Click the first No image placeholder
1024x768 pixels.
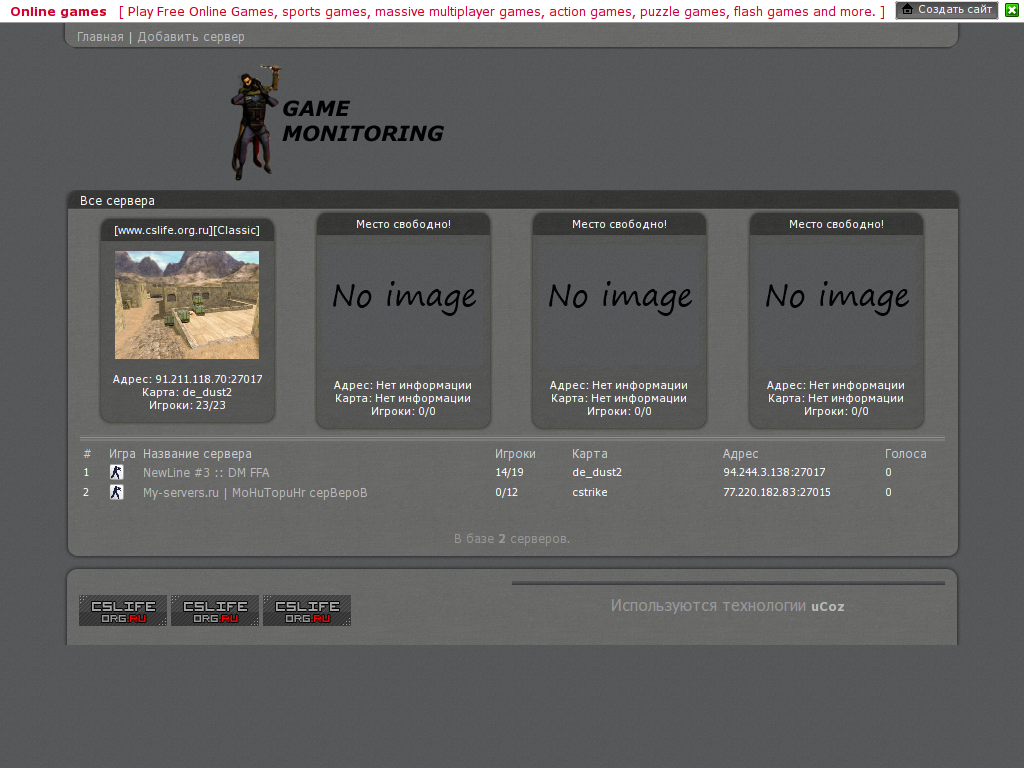(x=404, y=296)
